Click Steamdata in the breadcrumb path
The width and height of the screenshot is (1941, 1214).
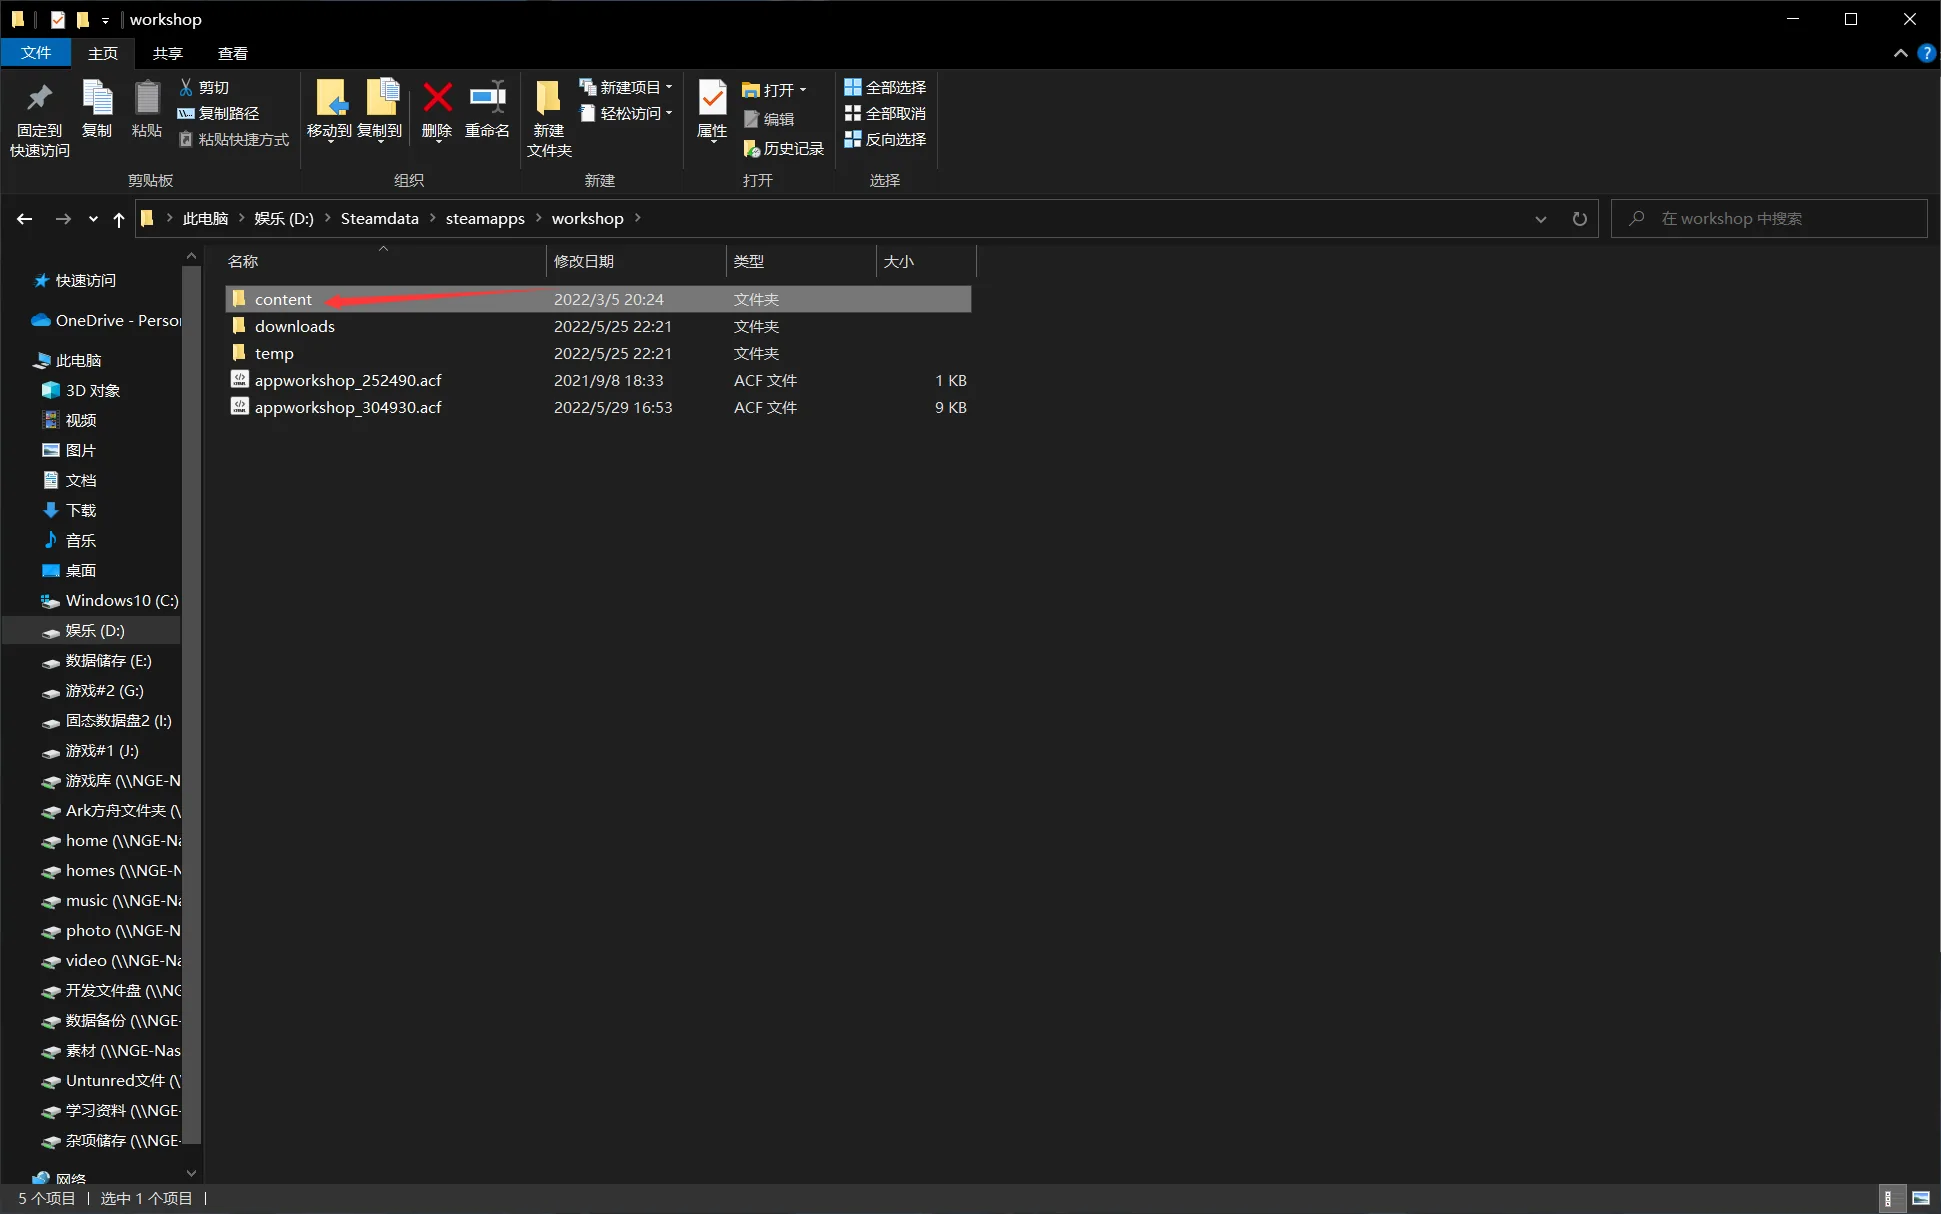click(379, 218)
